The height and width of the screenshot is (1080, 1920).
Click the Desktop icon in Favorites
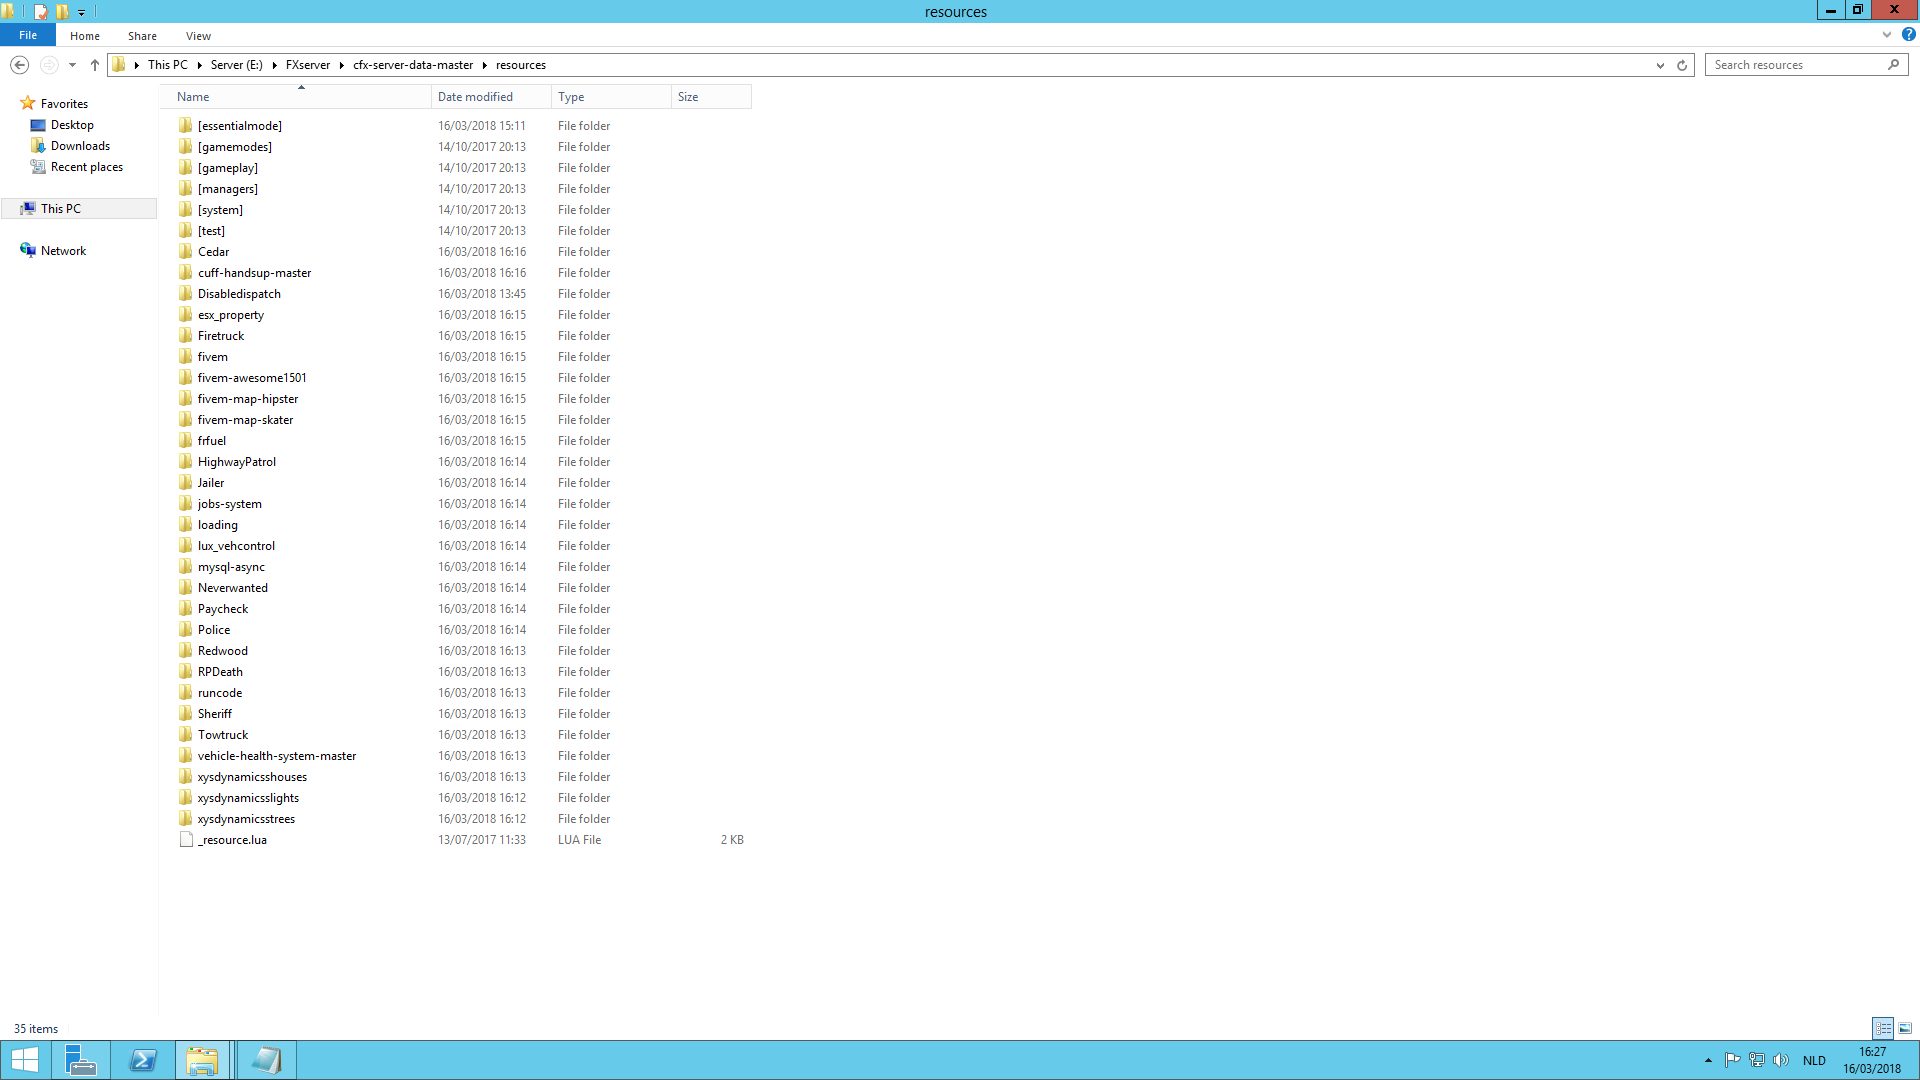tap(38, 125)
